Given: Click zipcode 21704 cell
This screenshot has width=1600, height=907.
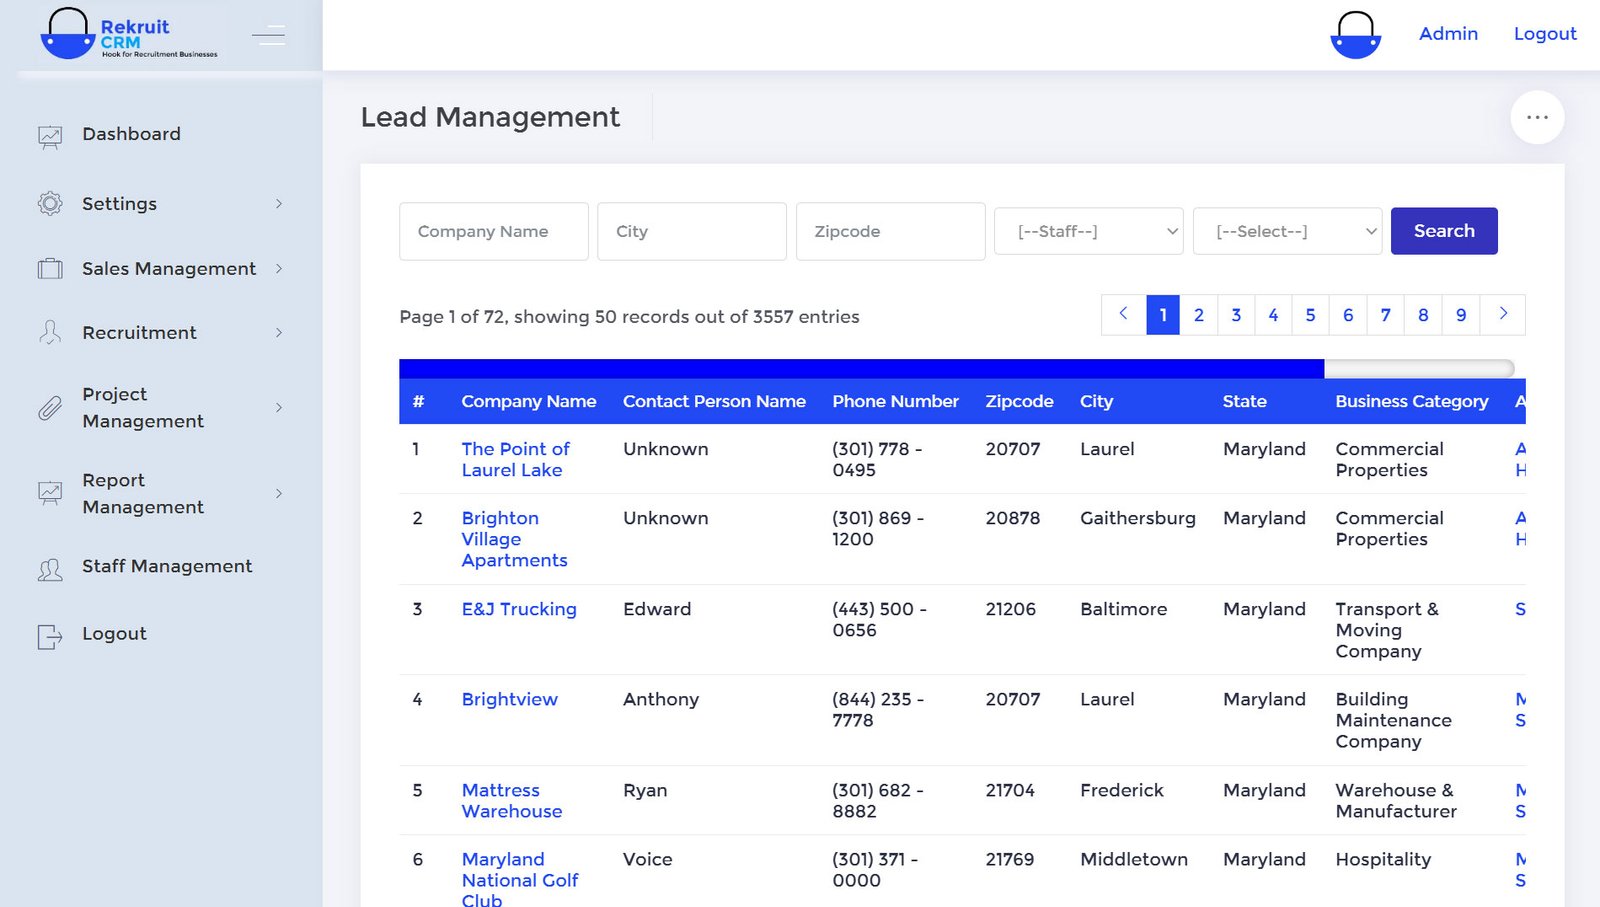Looking at the screenshot, I should click(1010, 790).
